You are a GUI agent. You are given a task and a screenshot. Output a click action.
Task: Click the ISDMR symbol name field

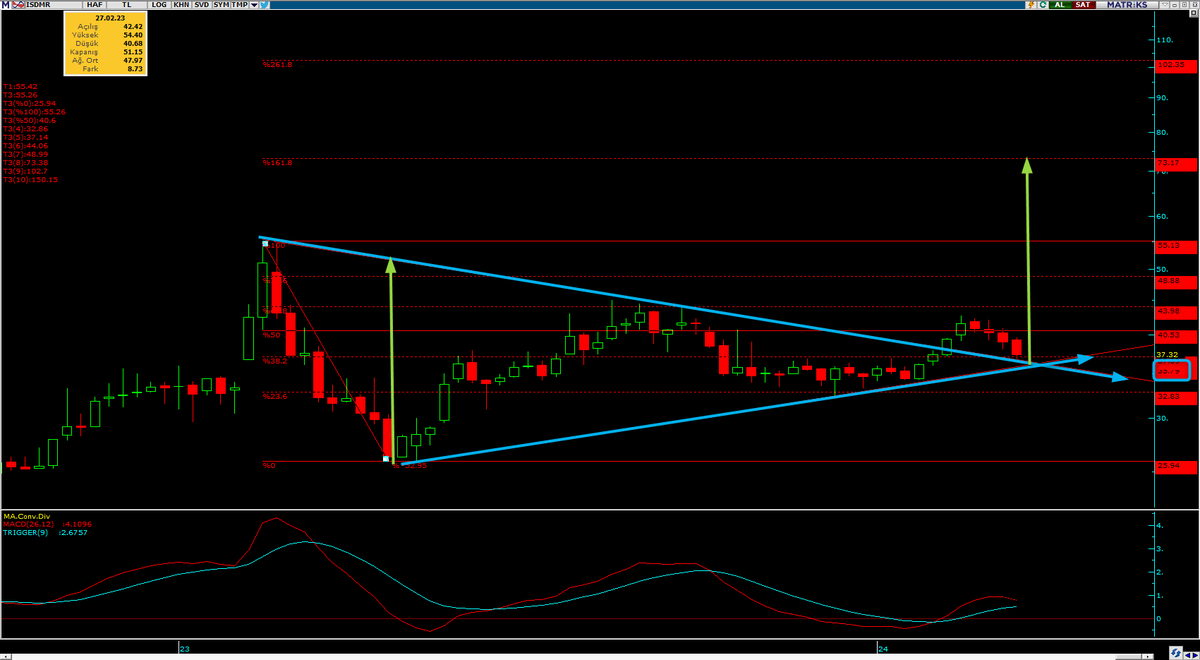tap(53, 5)
